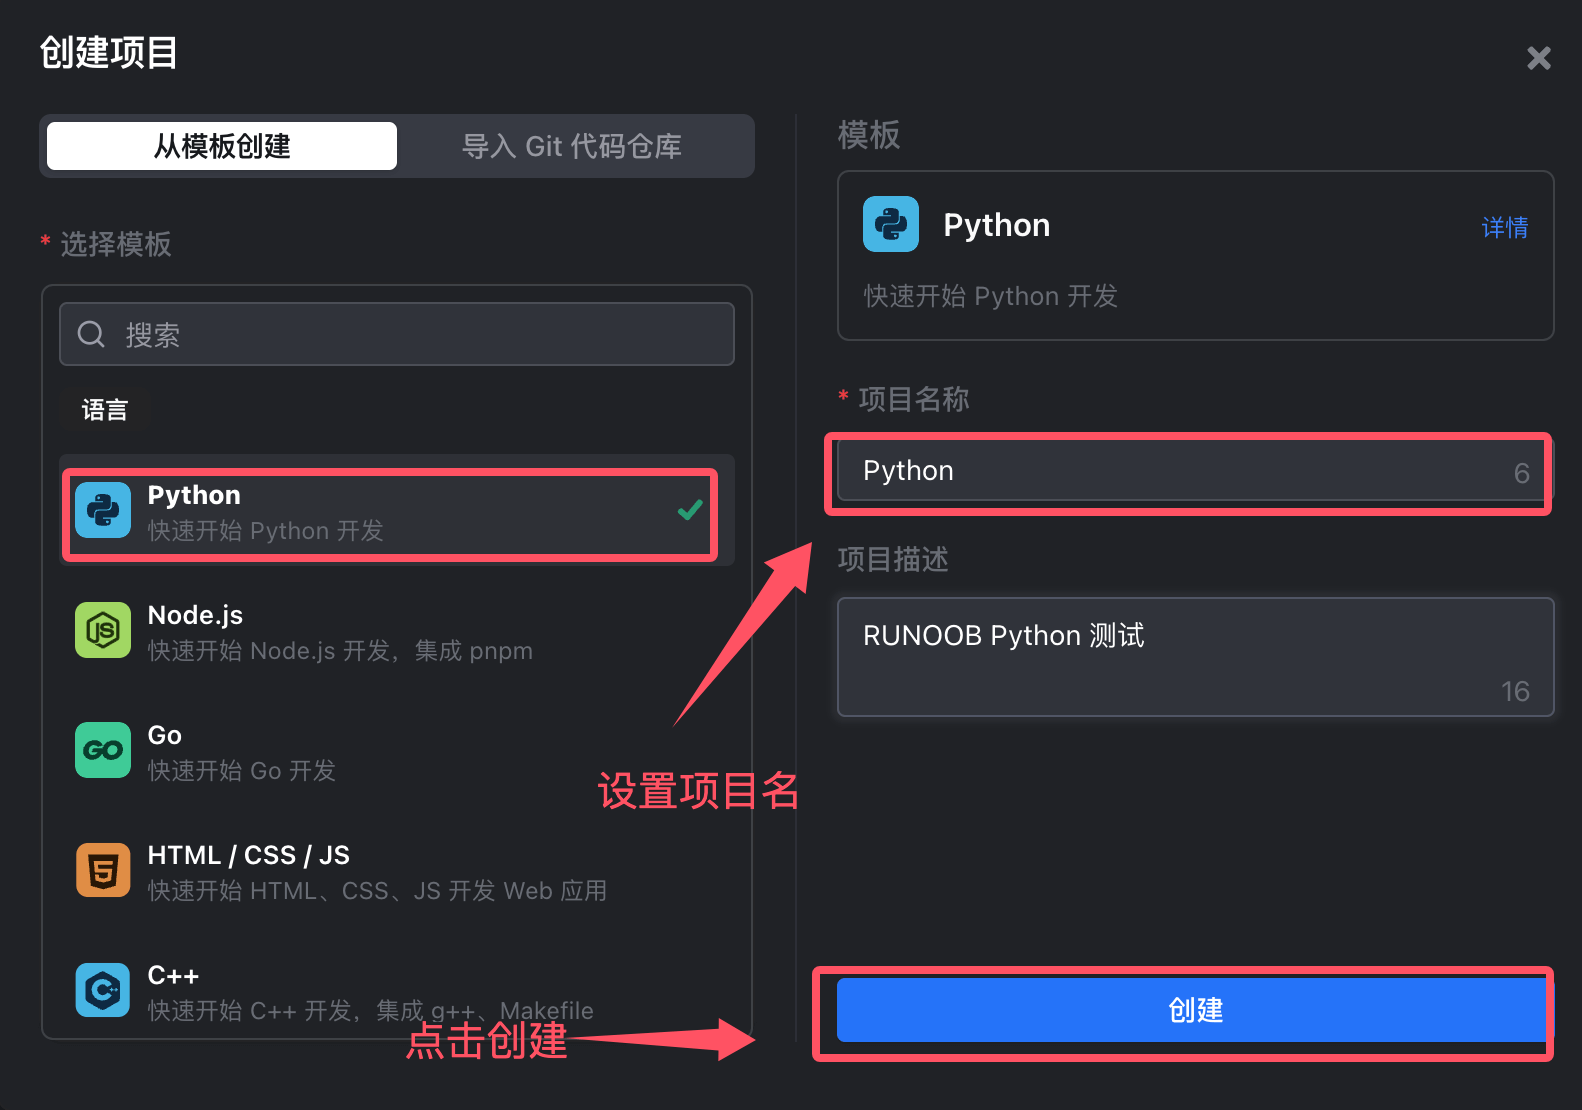
Task: Switch to 从模板创建 tab
Action: (222, 146)
